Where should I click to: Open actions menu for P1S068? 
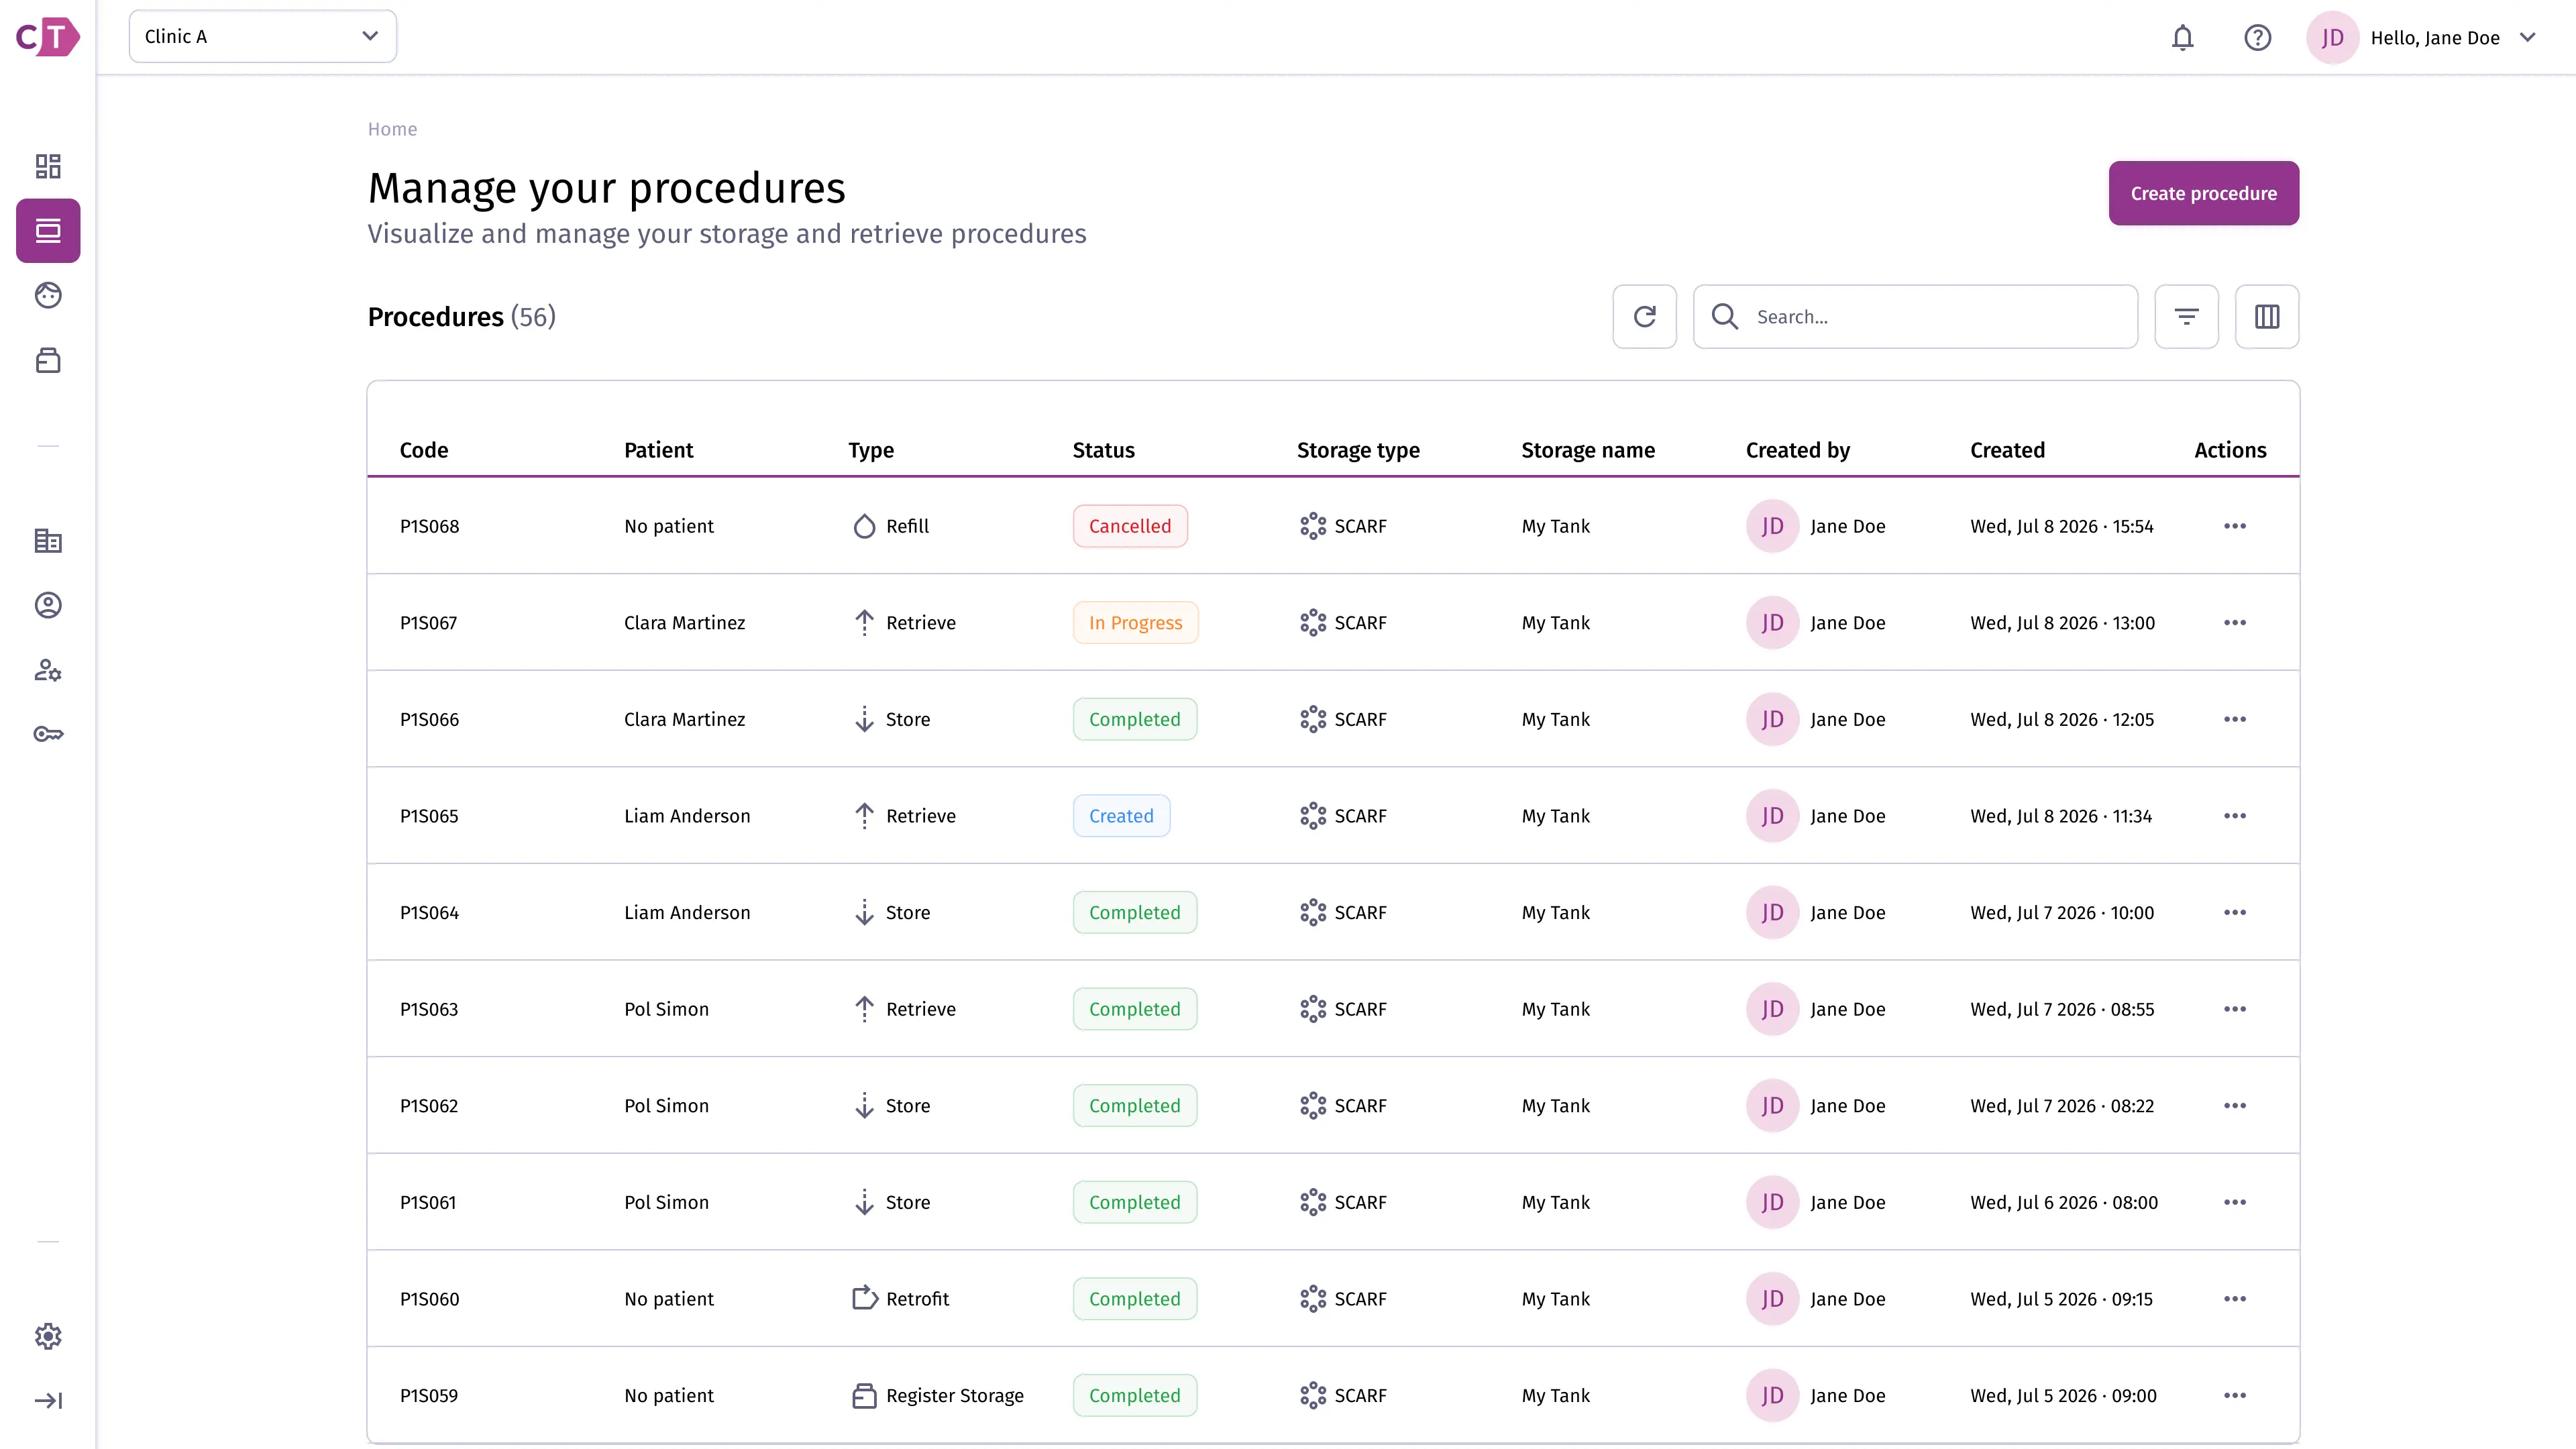(x=2235, y=526)
